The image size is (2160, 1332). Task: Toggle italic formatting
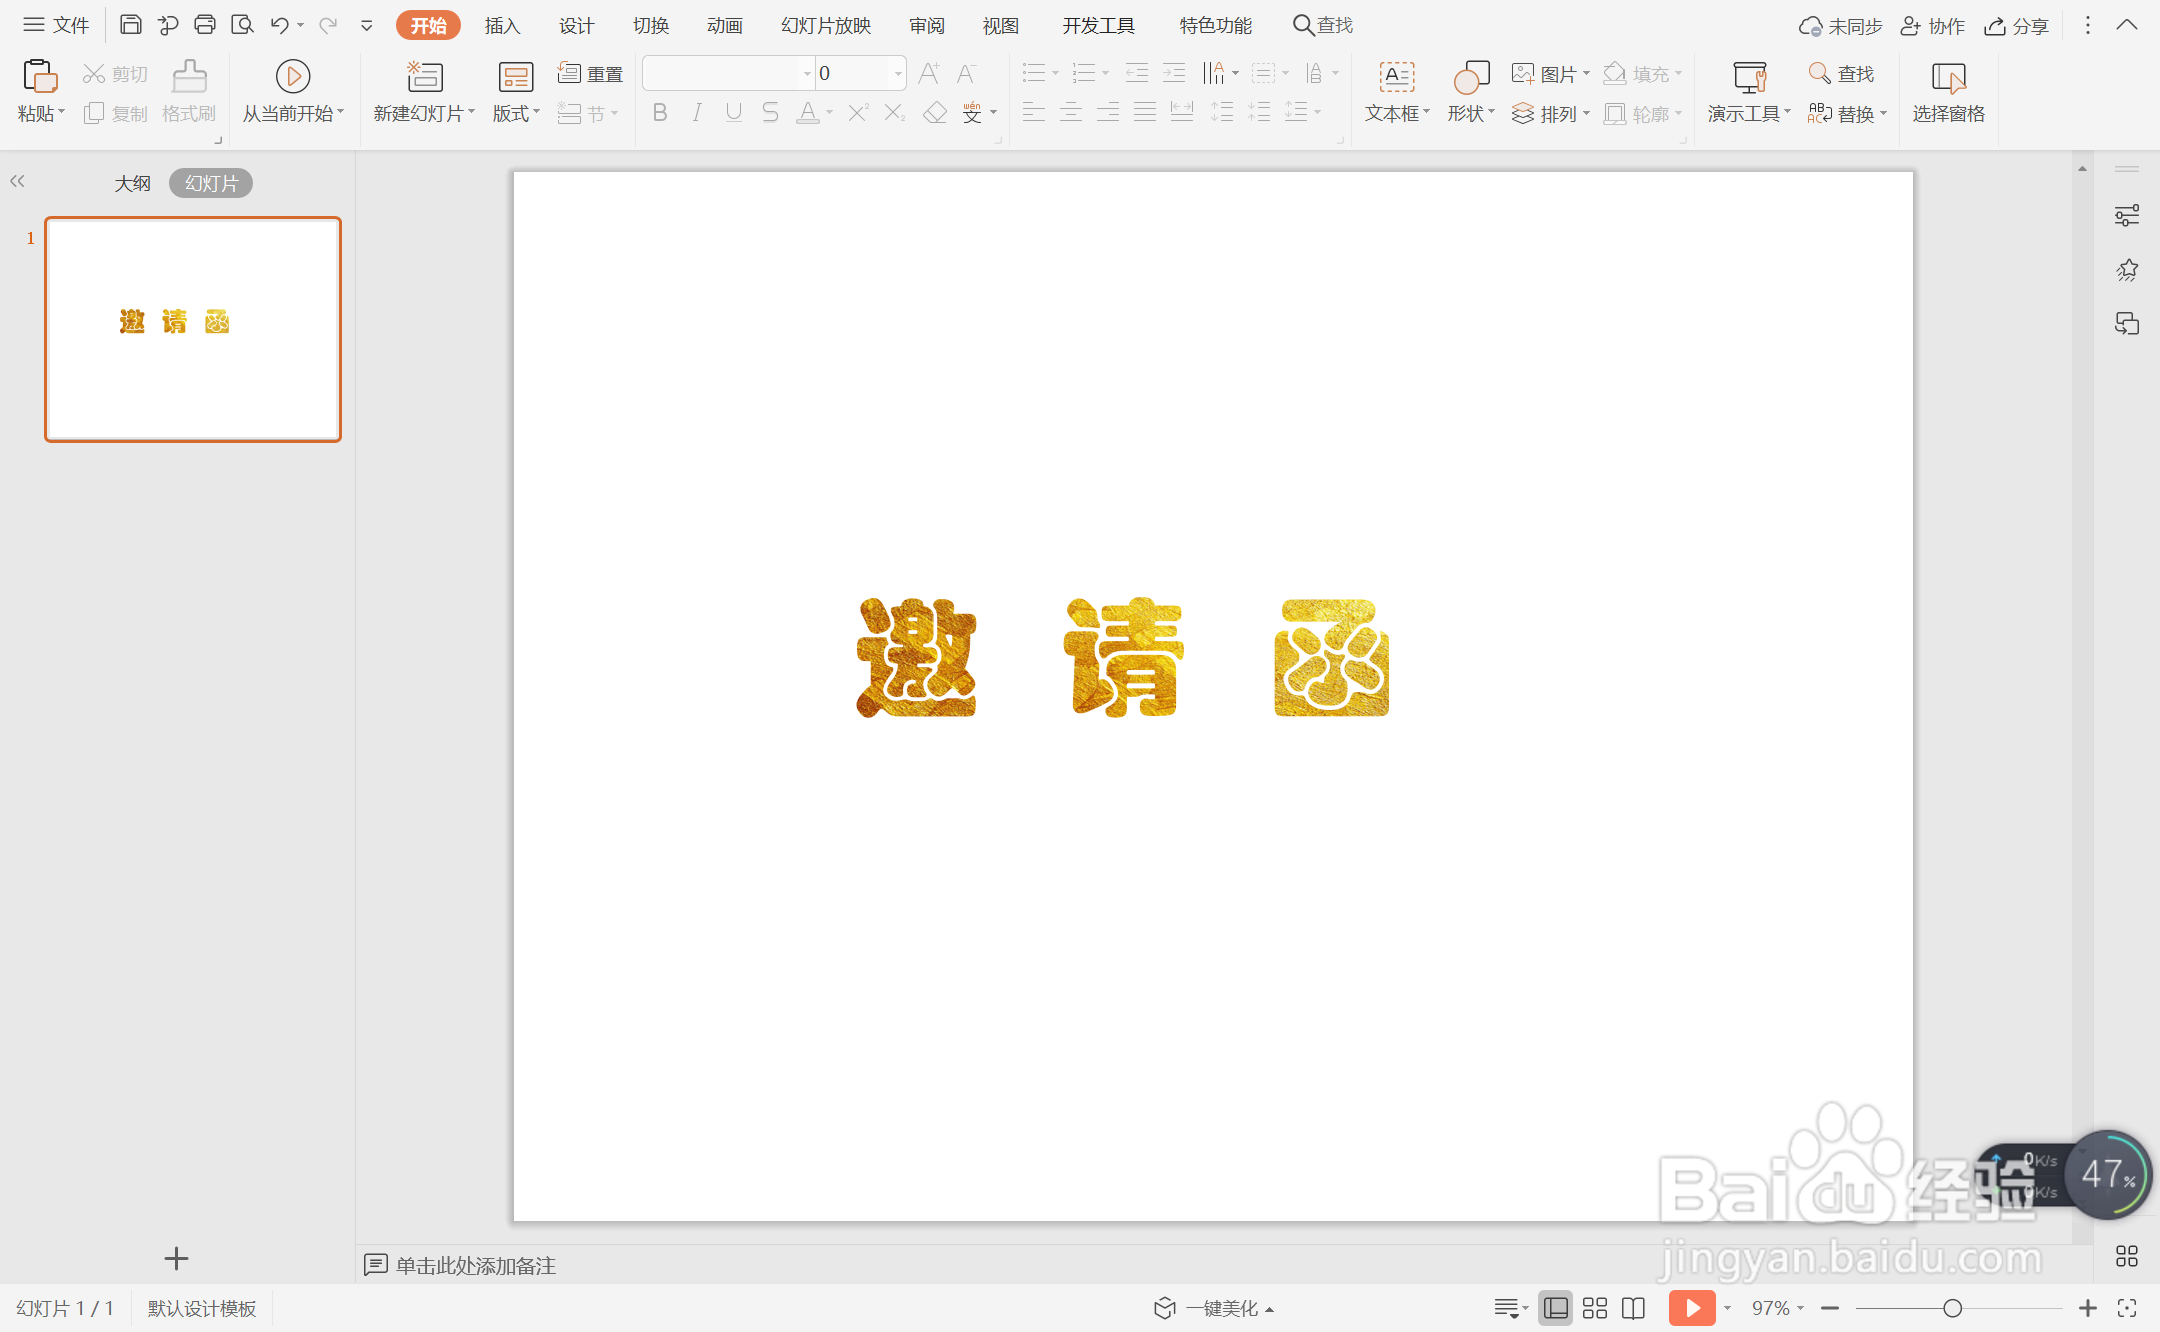point(696,113)
